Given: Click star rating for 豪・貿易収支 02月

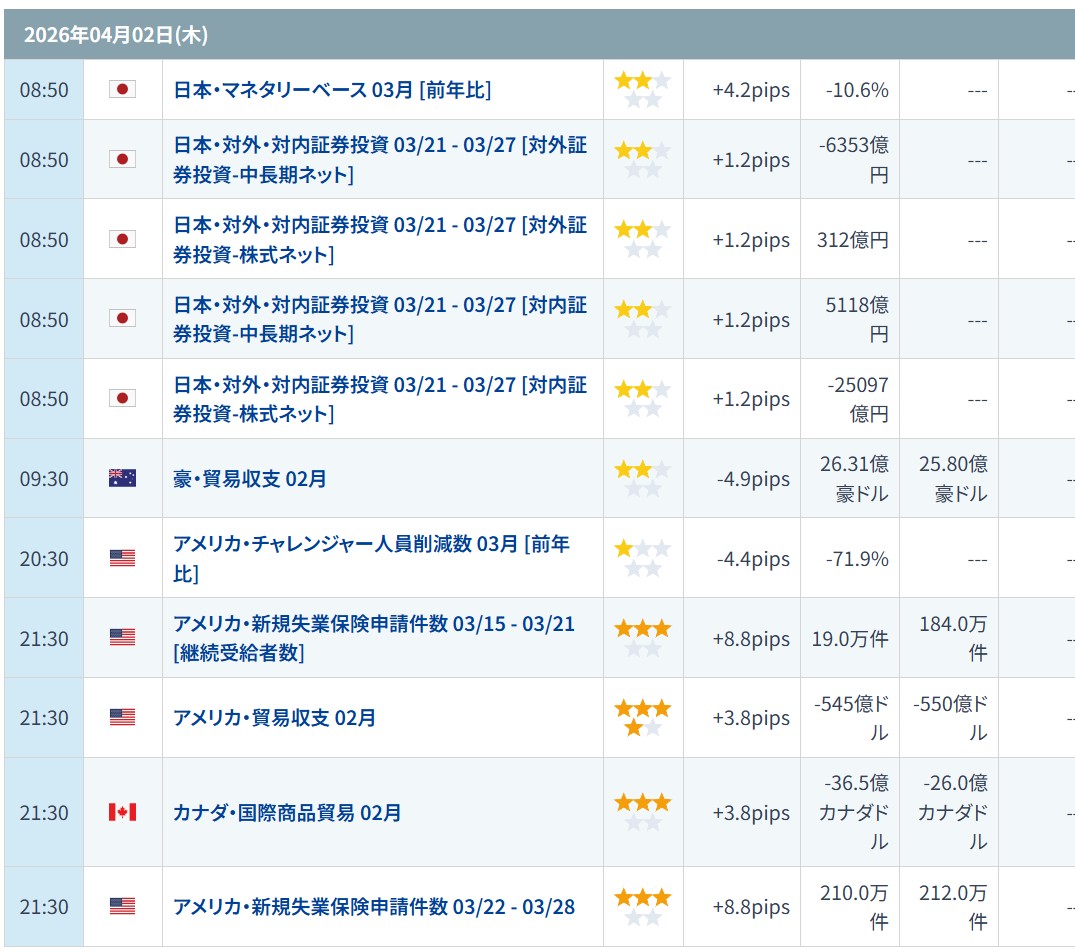Looking at the screenshot, I should point(642,478).
